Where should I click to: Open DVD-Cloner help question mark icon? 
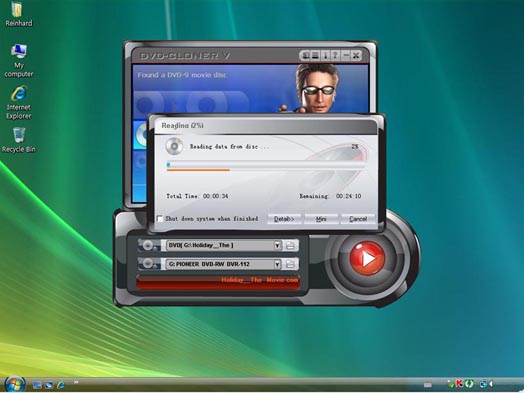click(335, 55)
